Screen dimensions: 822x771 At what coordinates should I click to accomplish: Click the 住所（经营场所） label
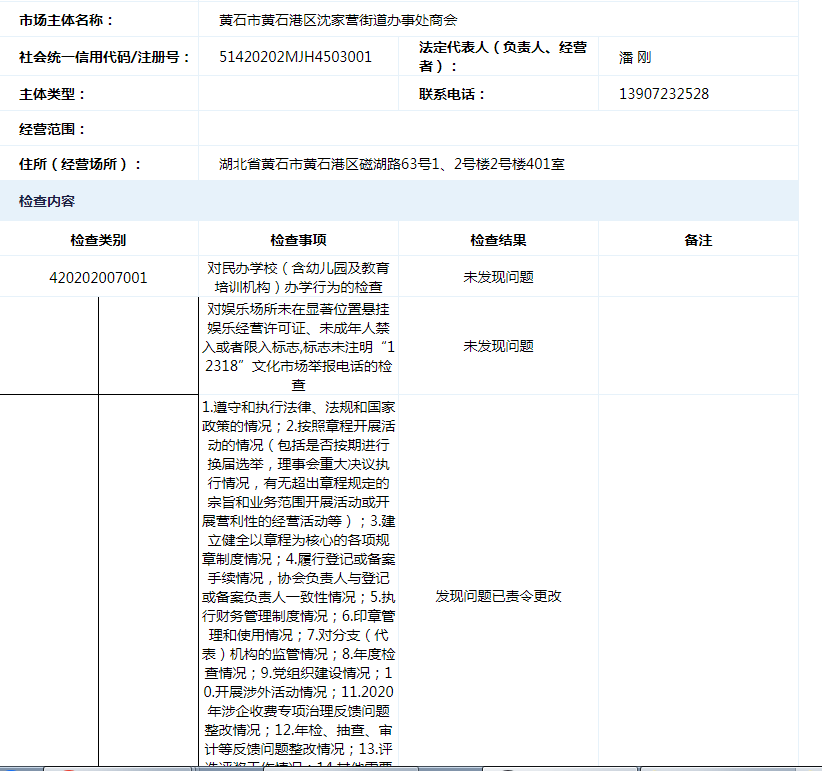(80, 164)
